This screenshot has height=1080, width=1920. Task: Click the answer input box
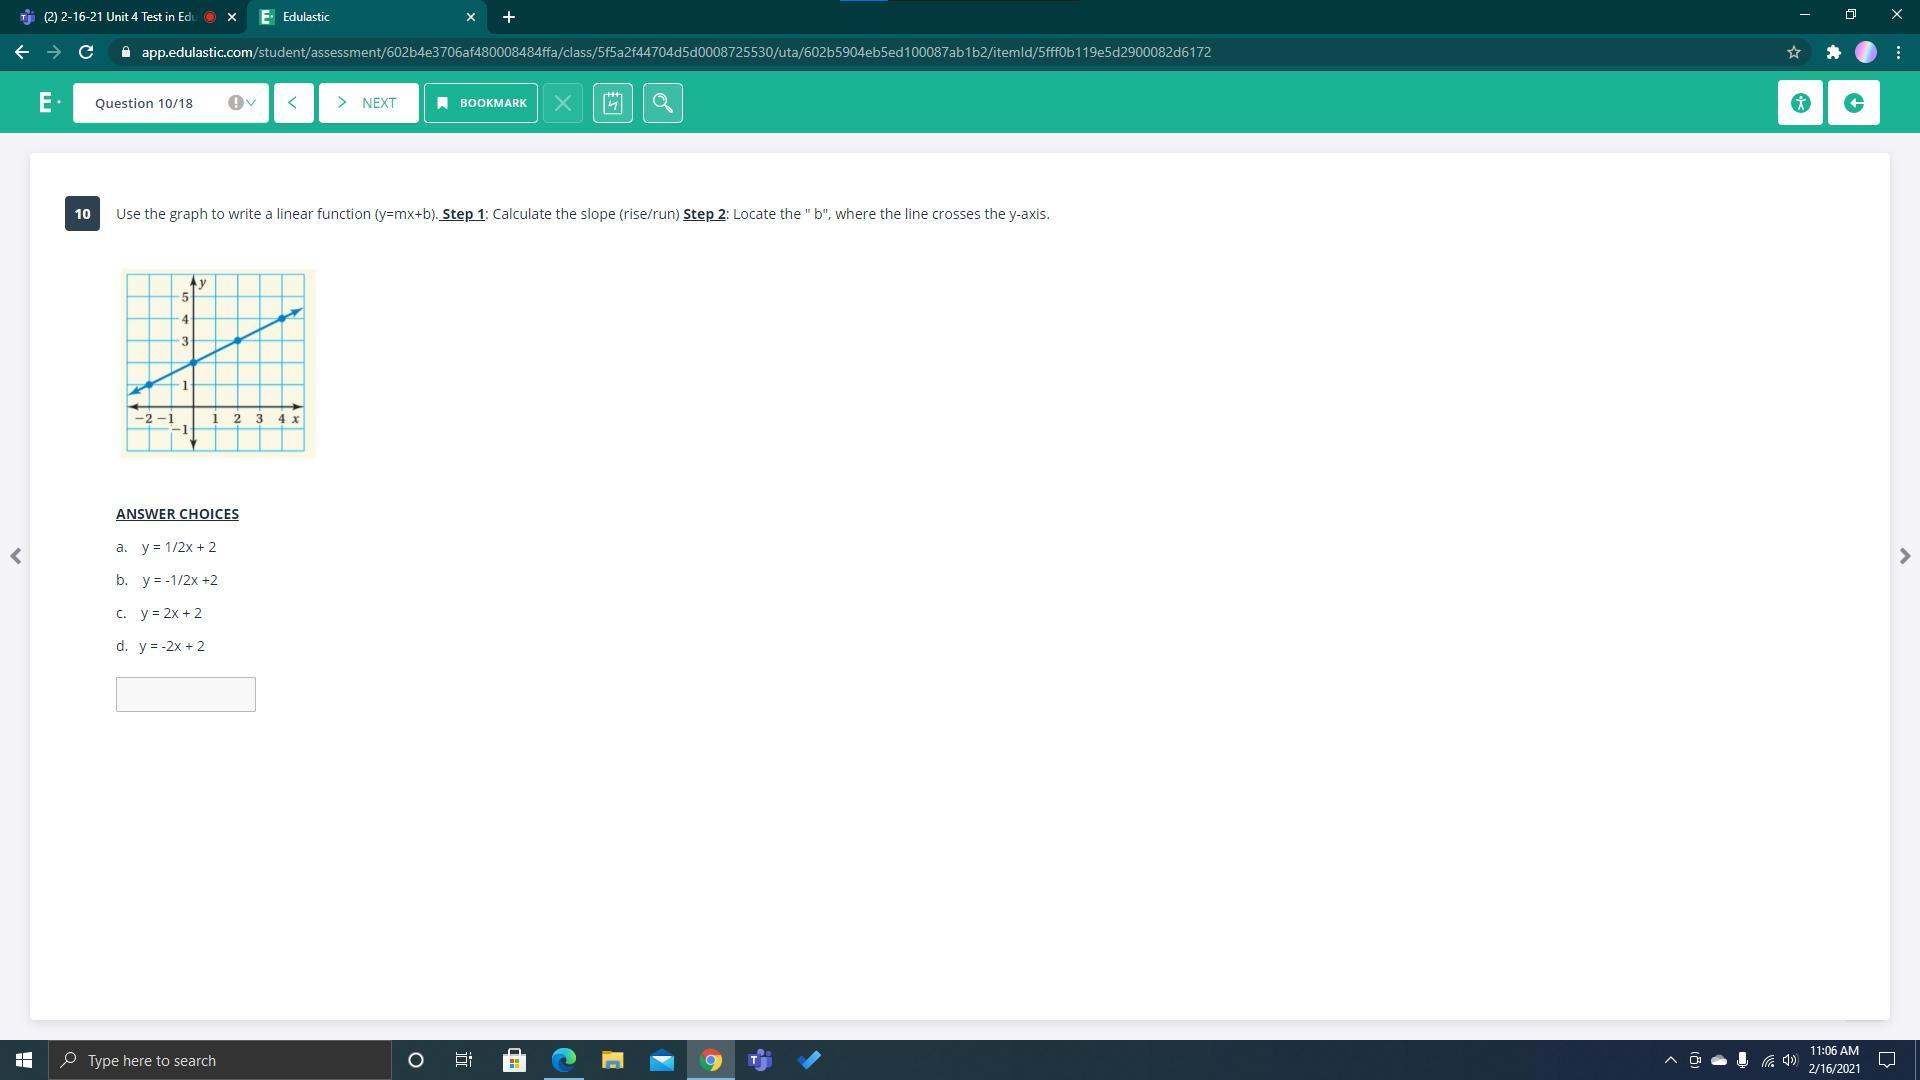[186, 694]
